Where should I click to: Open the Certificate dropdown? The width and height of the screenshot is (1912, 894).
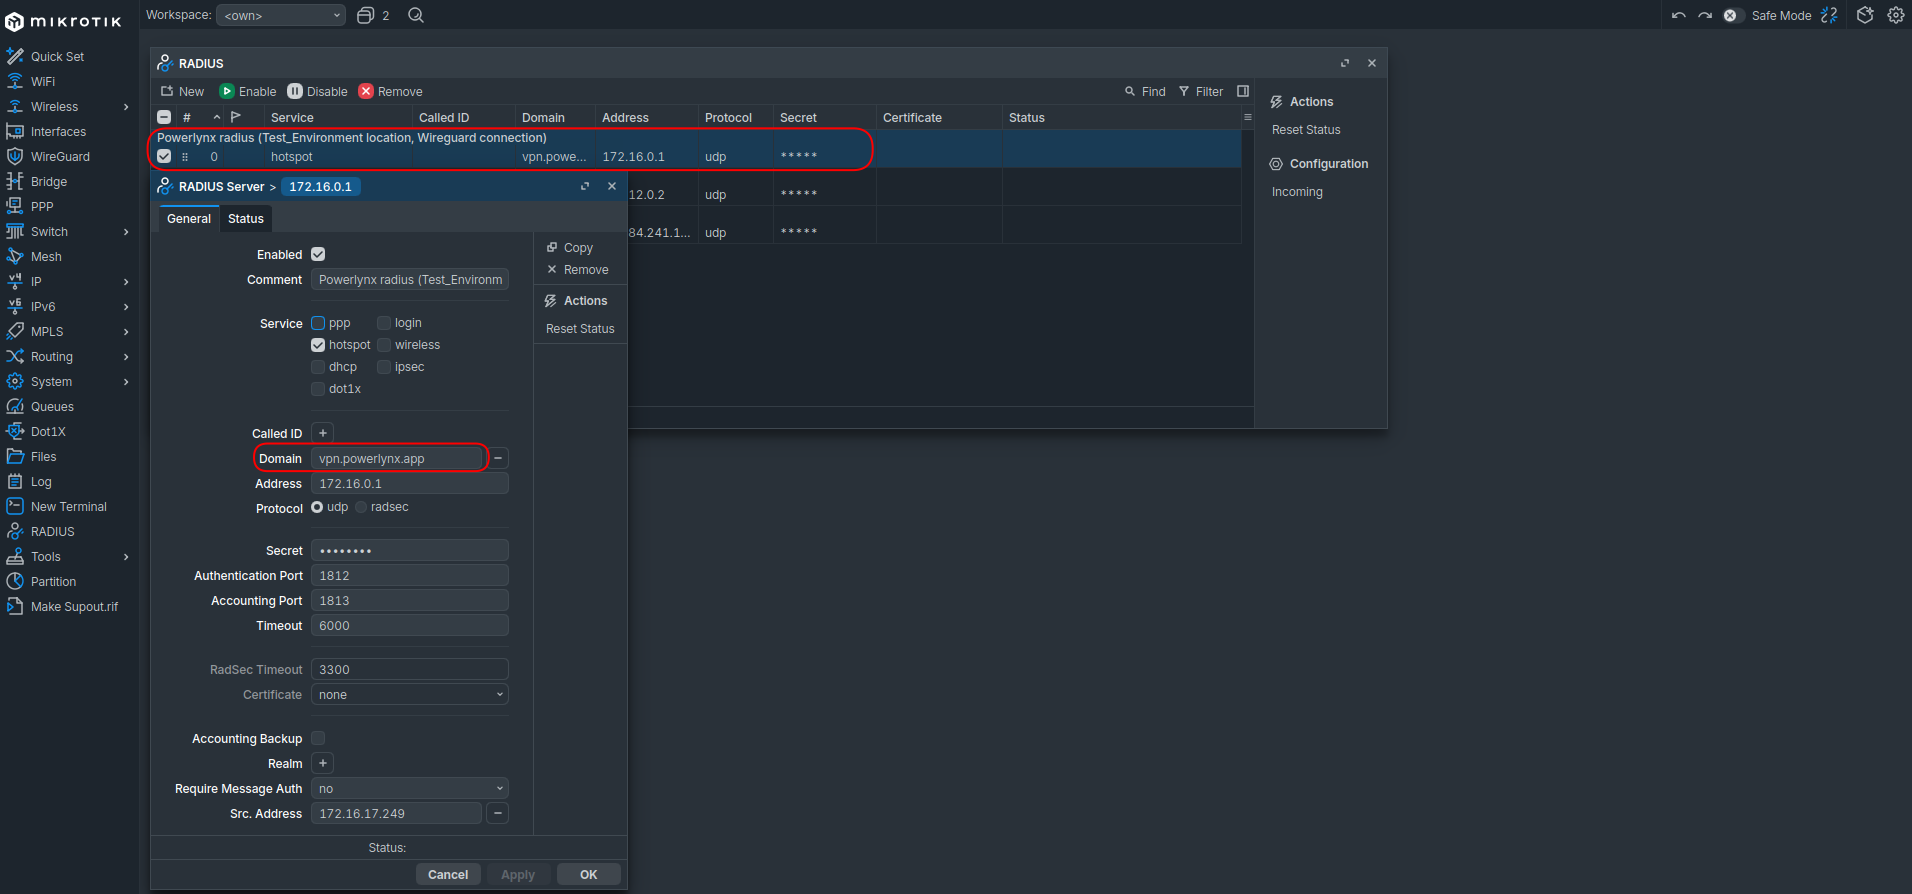[x=409, y=695]
